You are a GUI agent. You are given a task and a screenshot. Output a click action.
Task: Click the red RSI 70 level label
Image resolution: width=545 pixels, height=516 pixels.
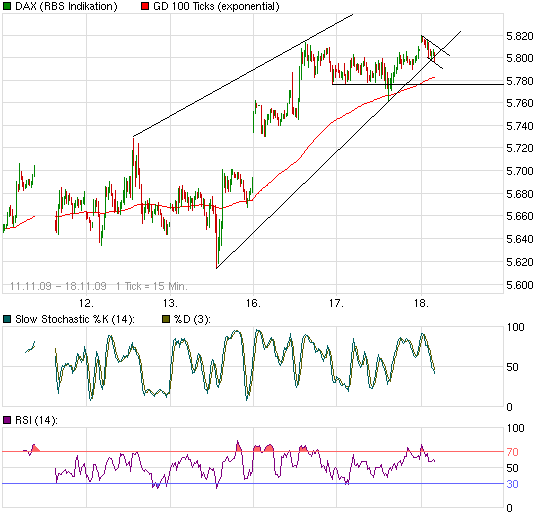(512, 452)
